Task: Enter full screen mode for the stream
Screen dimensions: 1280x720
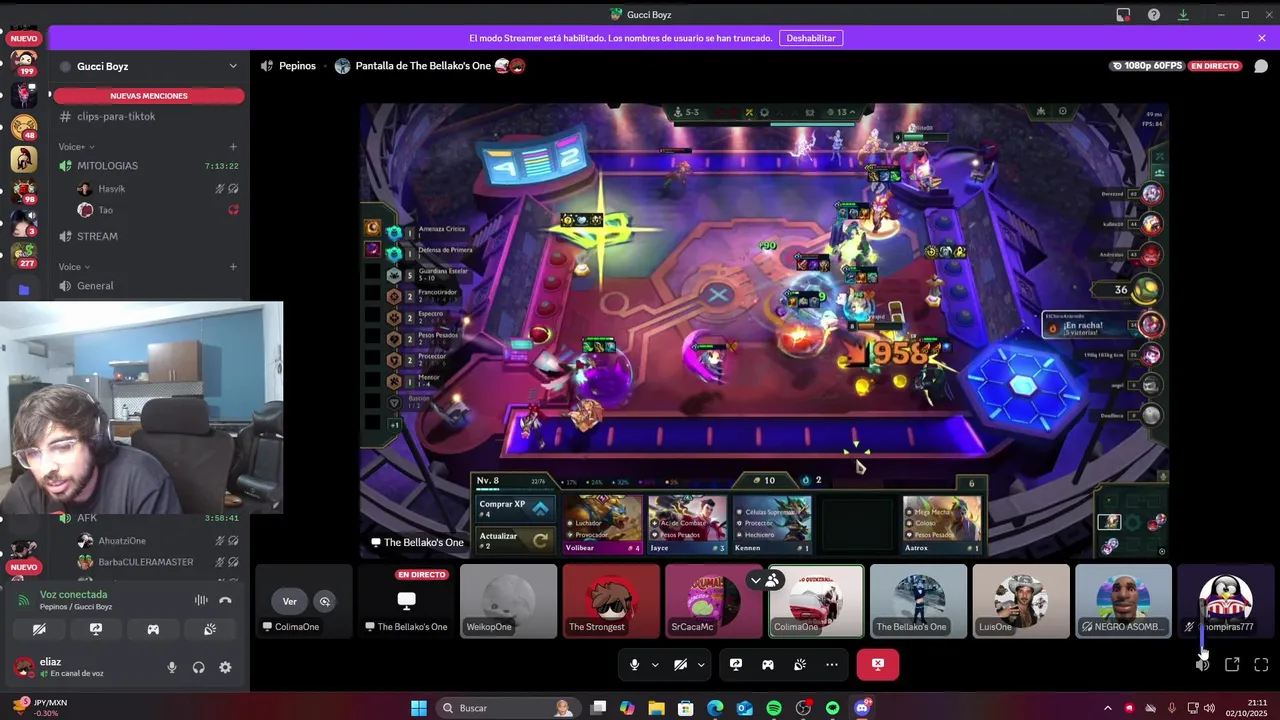Action: pyautogui.click(x=1261, y=664)
